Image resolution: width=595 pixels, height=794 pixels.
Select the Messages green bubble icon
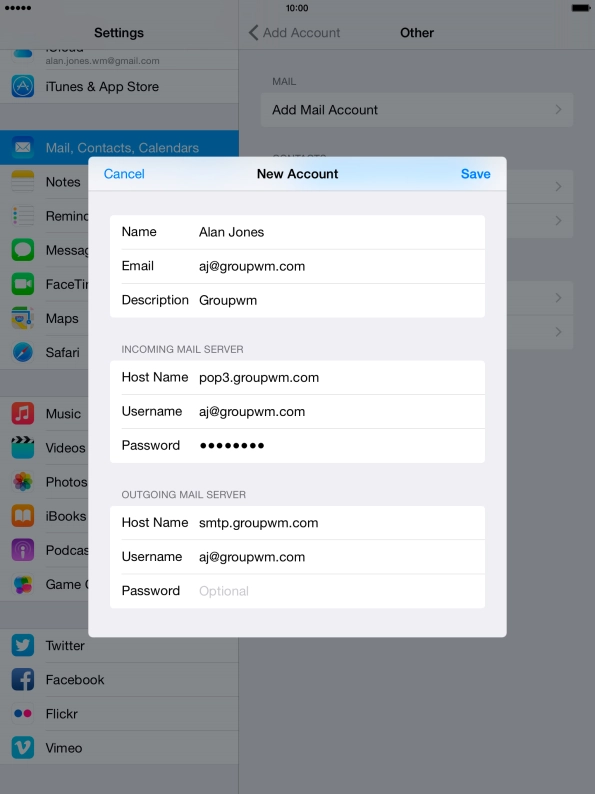(23, 250)
